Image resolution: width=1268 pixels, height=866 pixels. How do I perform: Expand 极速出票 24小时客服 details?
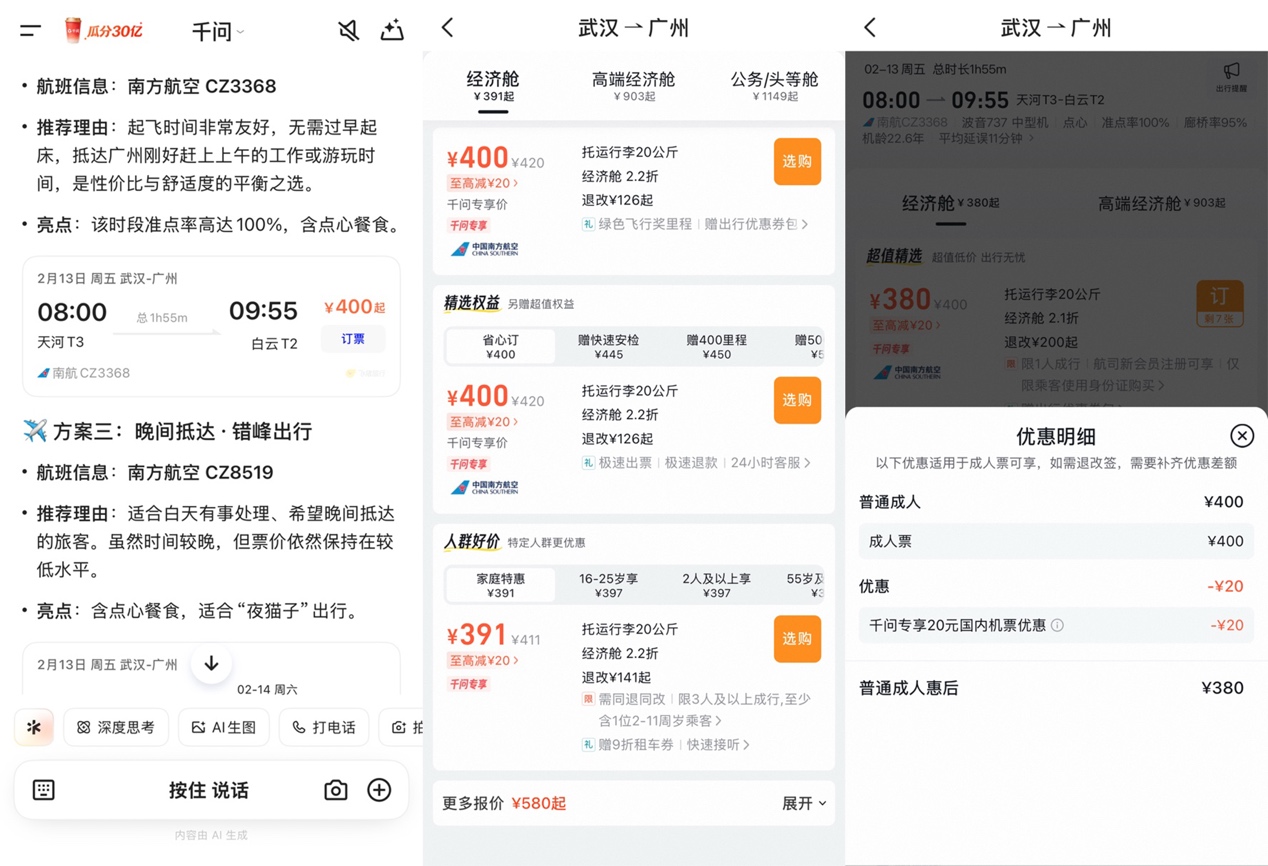coord(696,463)
